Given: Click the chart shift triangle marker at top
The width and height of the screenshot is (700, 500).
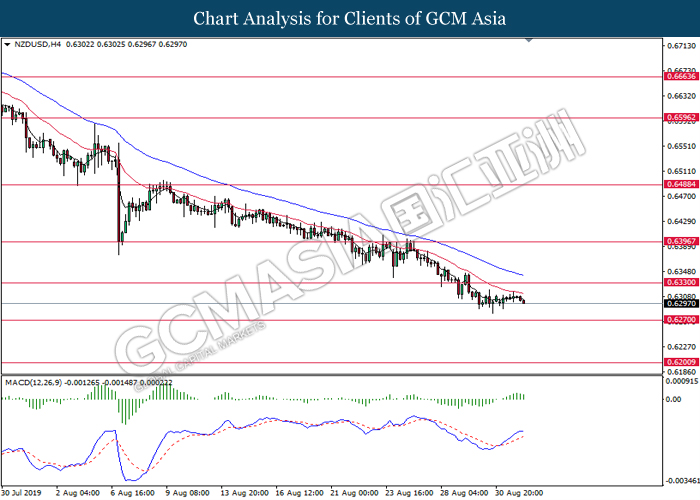Looking at the screenshot, I should [529, 41].
